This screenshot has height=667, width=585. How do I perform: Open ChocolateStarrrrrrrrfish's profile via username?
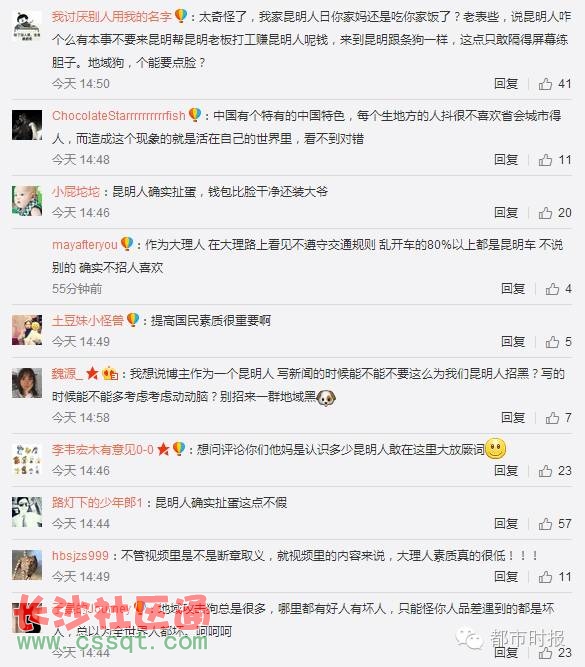pyautogui.click(x=119, y=116)
